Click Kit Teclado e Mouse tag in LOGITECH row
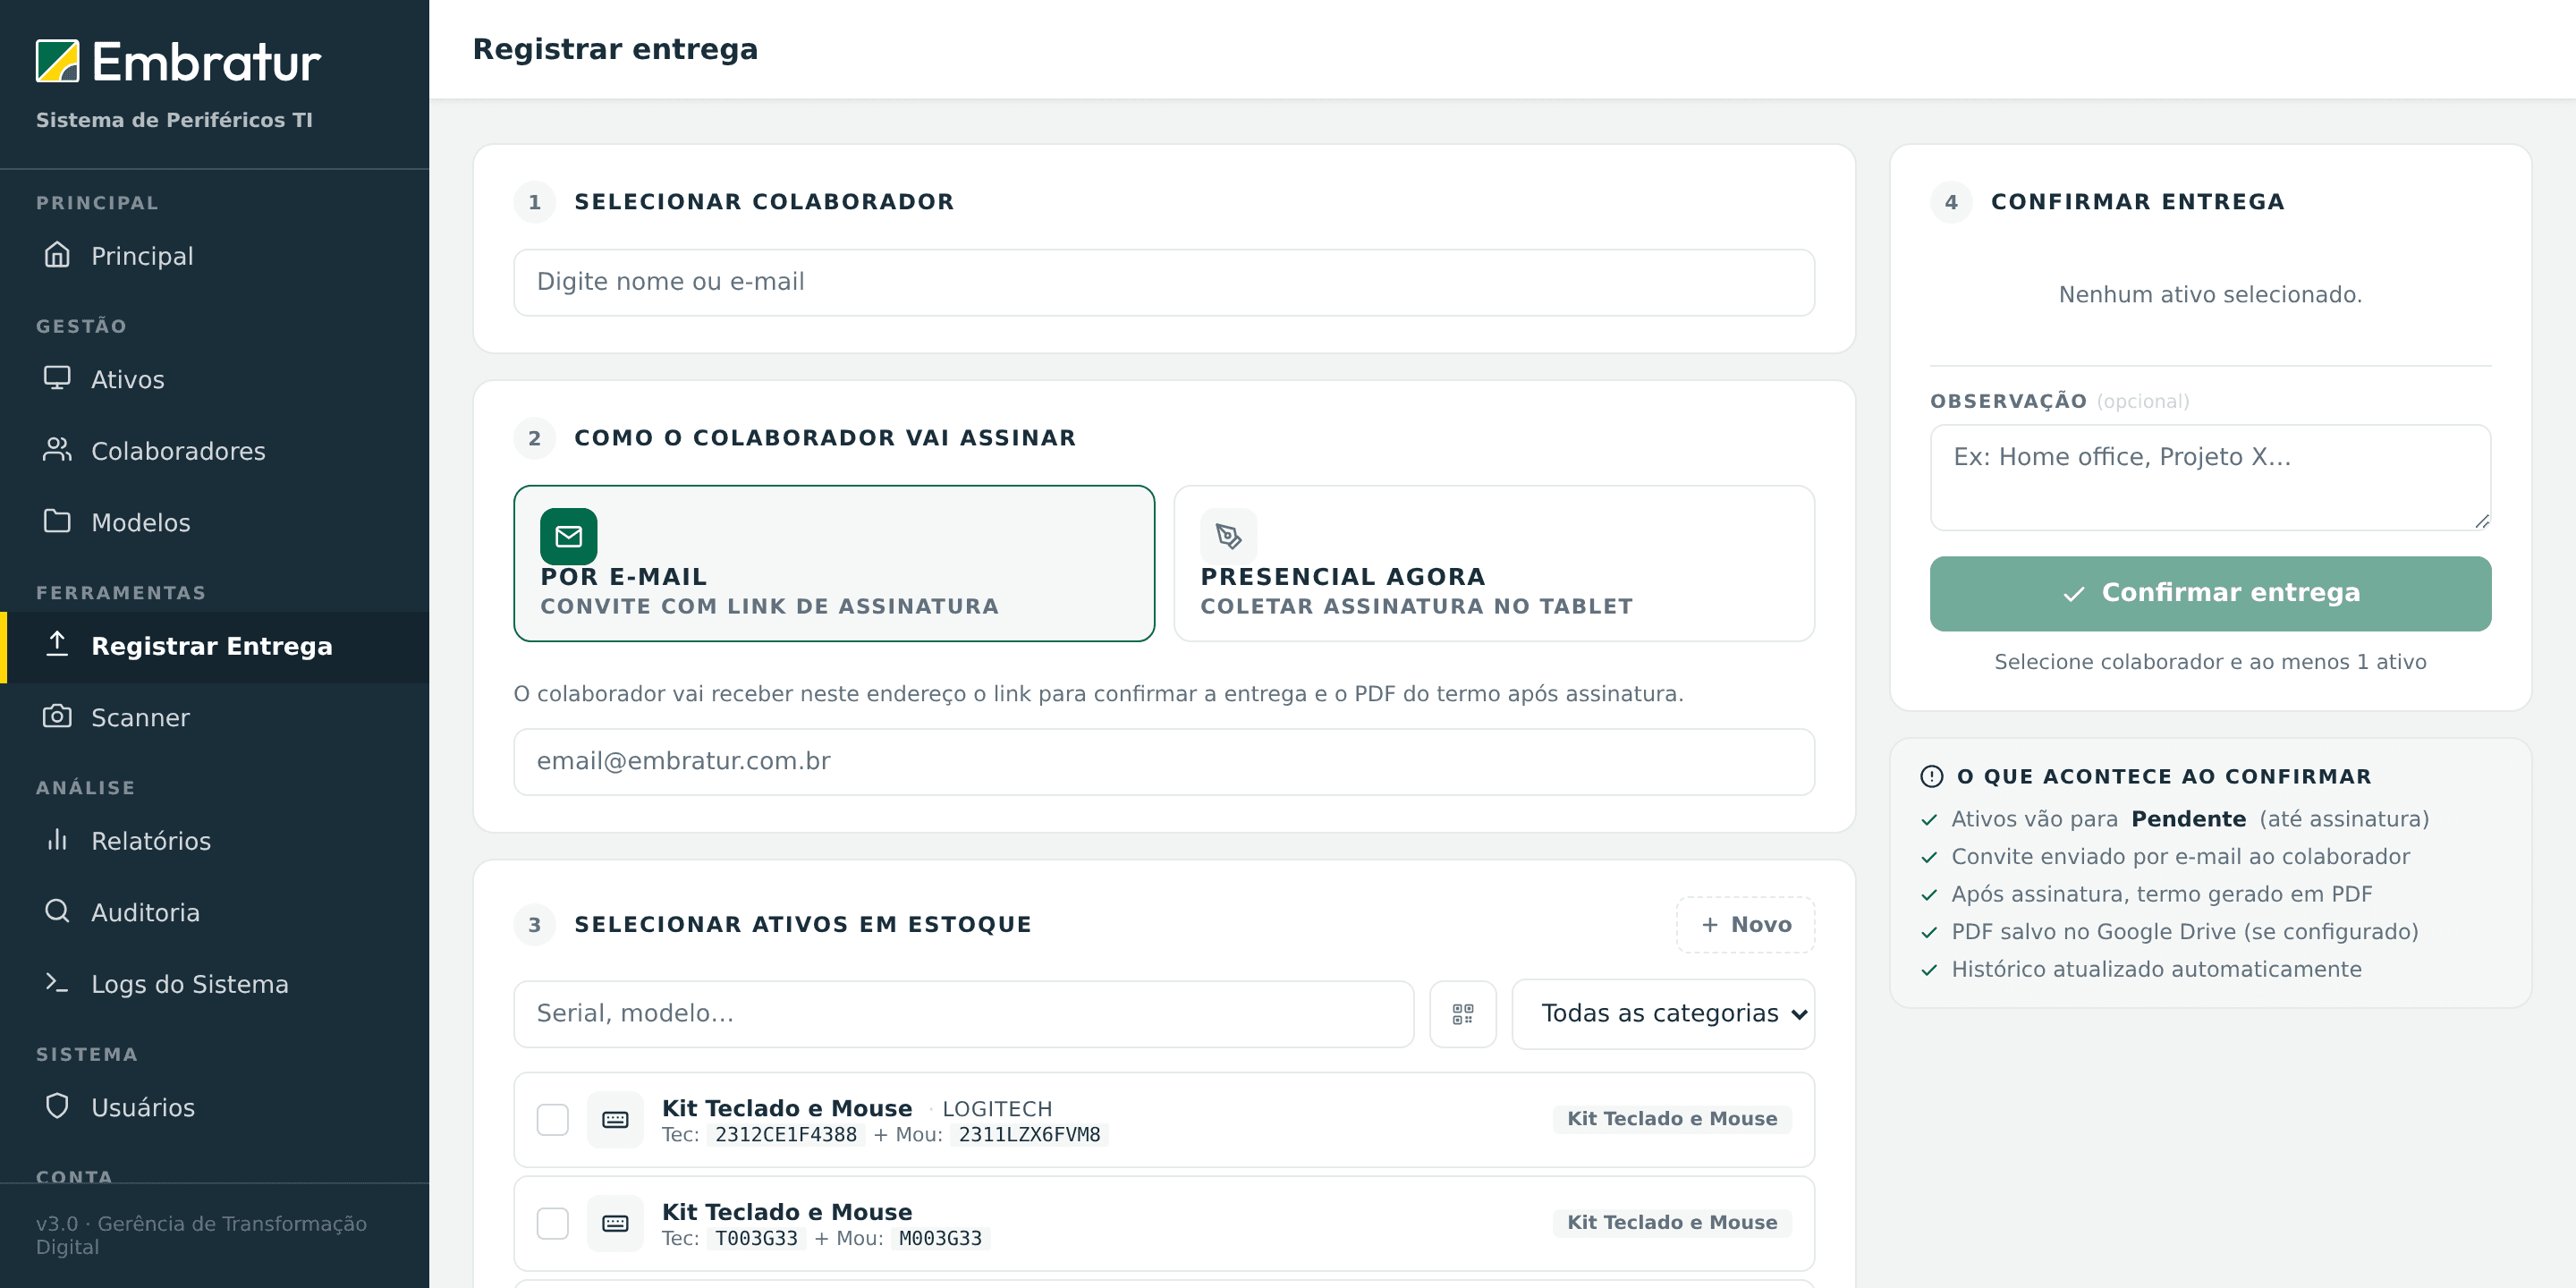This screenshot has width=2576, height=1288. pyautogui.click(x=1672, y=1119)
